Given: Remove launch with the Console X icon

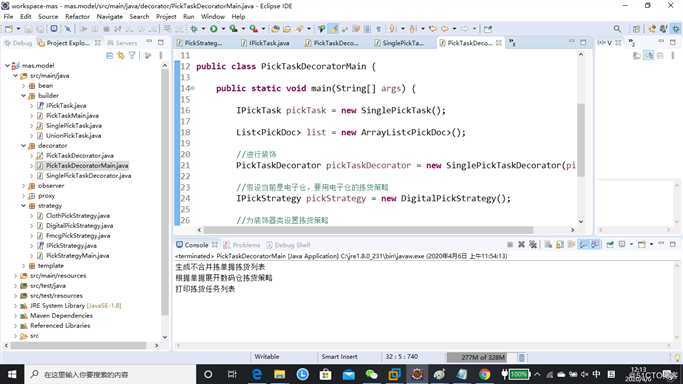Looking at the screenshot, I should 521,244.
